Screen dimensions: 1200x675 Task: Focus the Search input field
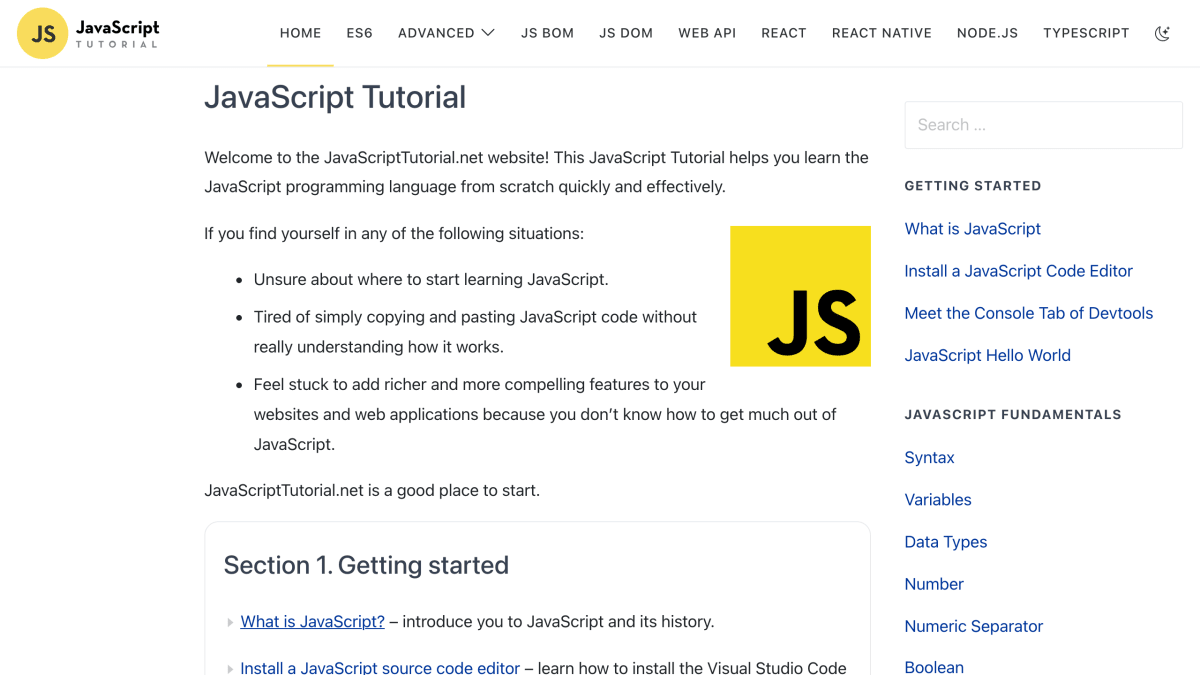point(1043,125)
